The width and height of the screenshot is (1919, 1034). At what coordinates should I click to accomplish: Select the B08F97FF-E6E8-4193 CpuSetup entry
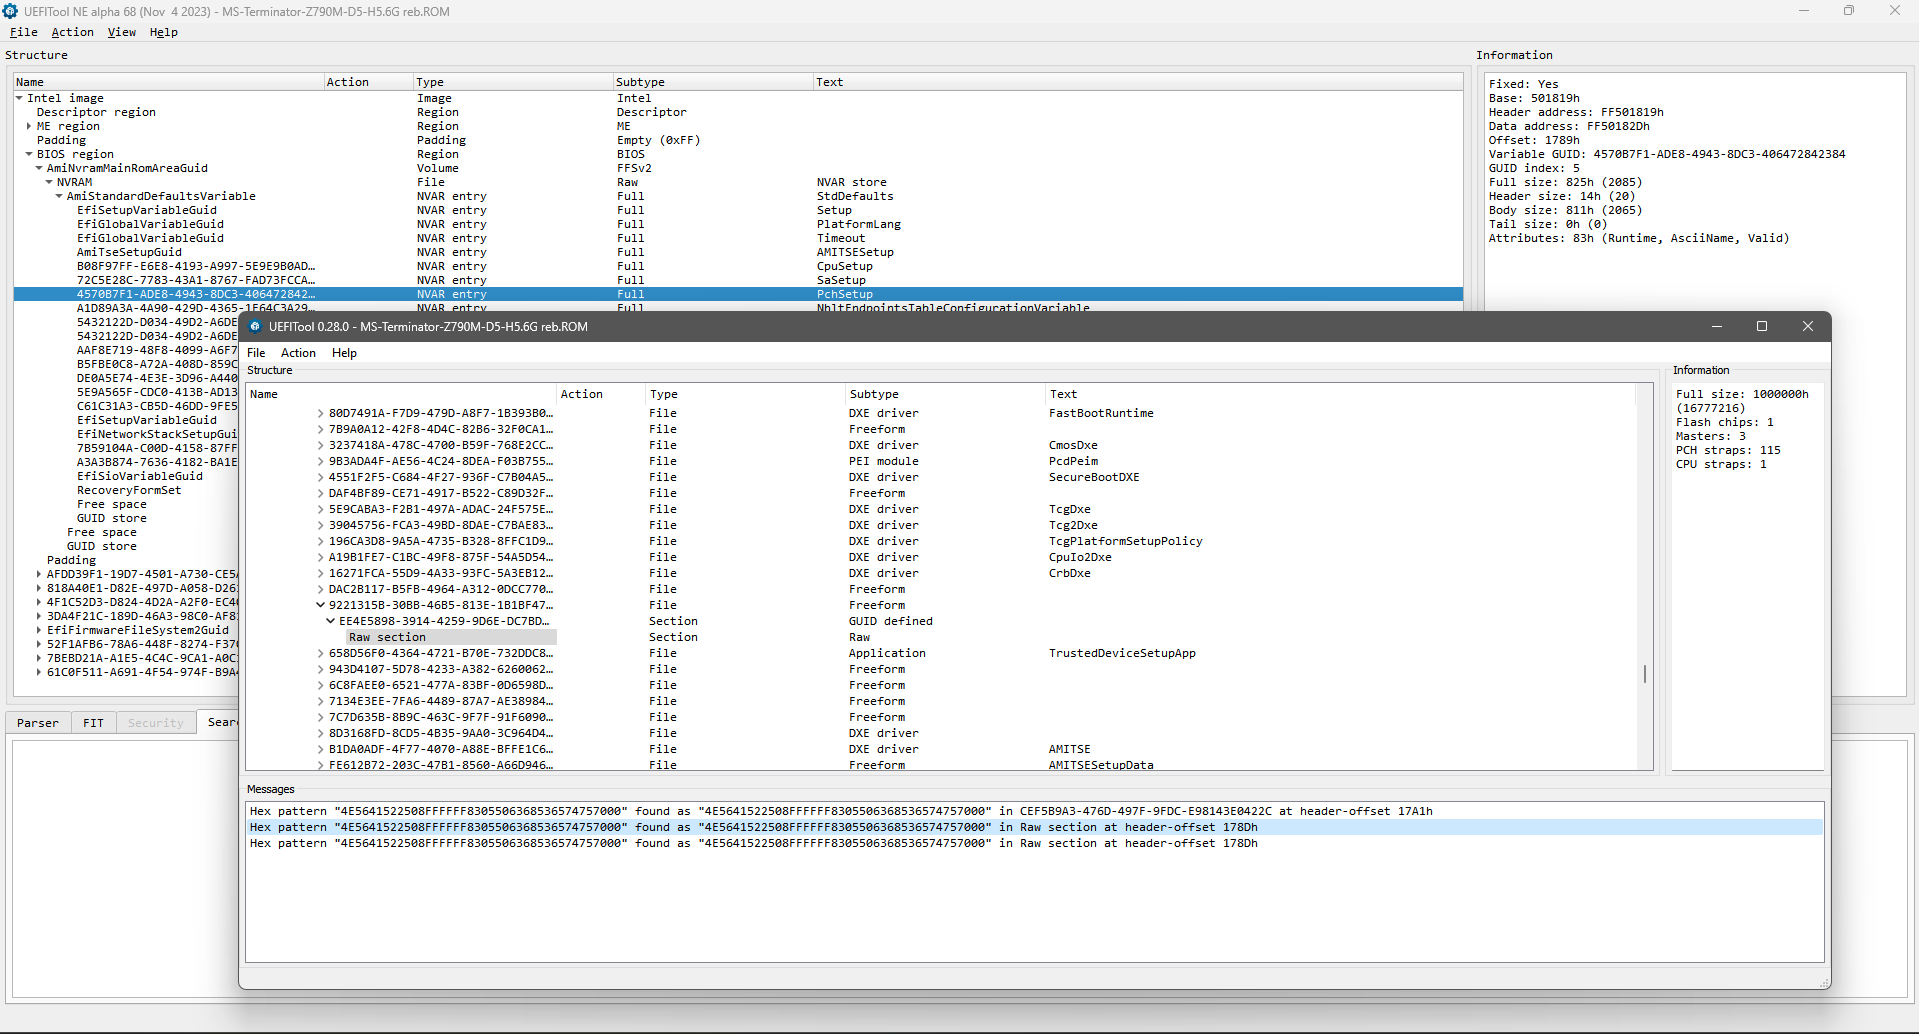tap(738, 266)
